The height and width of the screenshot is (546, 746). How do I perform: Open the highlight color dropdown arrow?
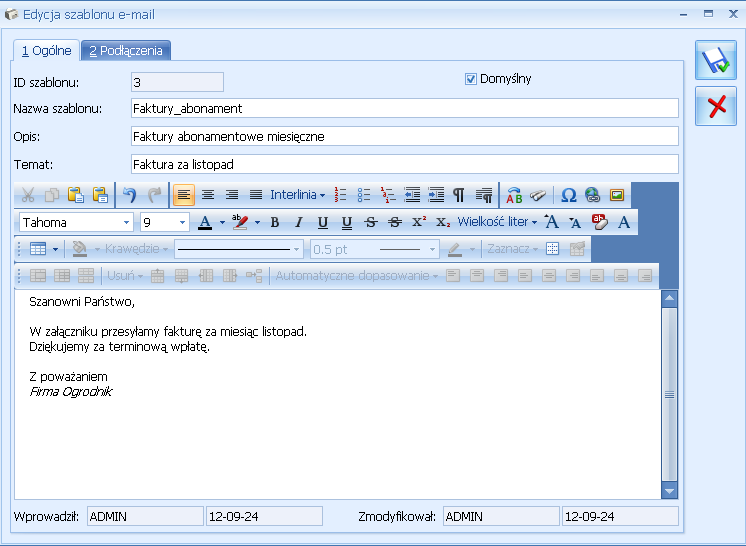tap(257, 222)
